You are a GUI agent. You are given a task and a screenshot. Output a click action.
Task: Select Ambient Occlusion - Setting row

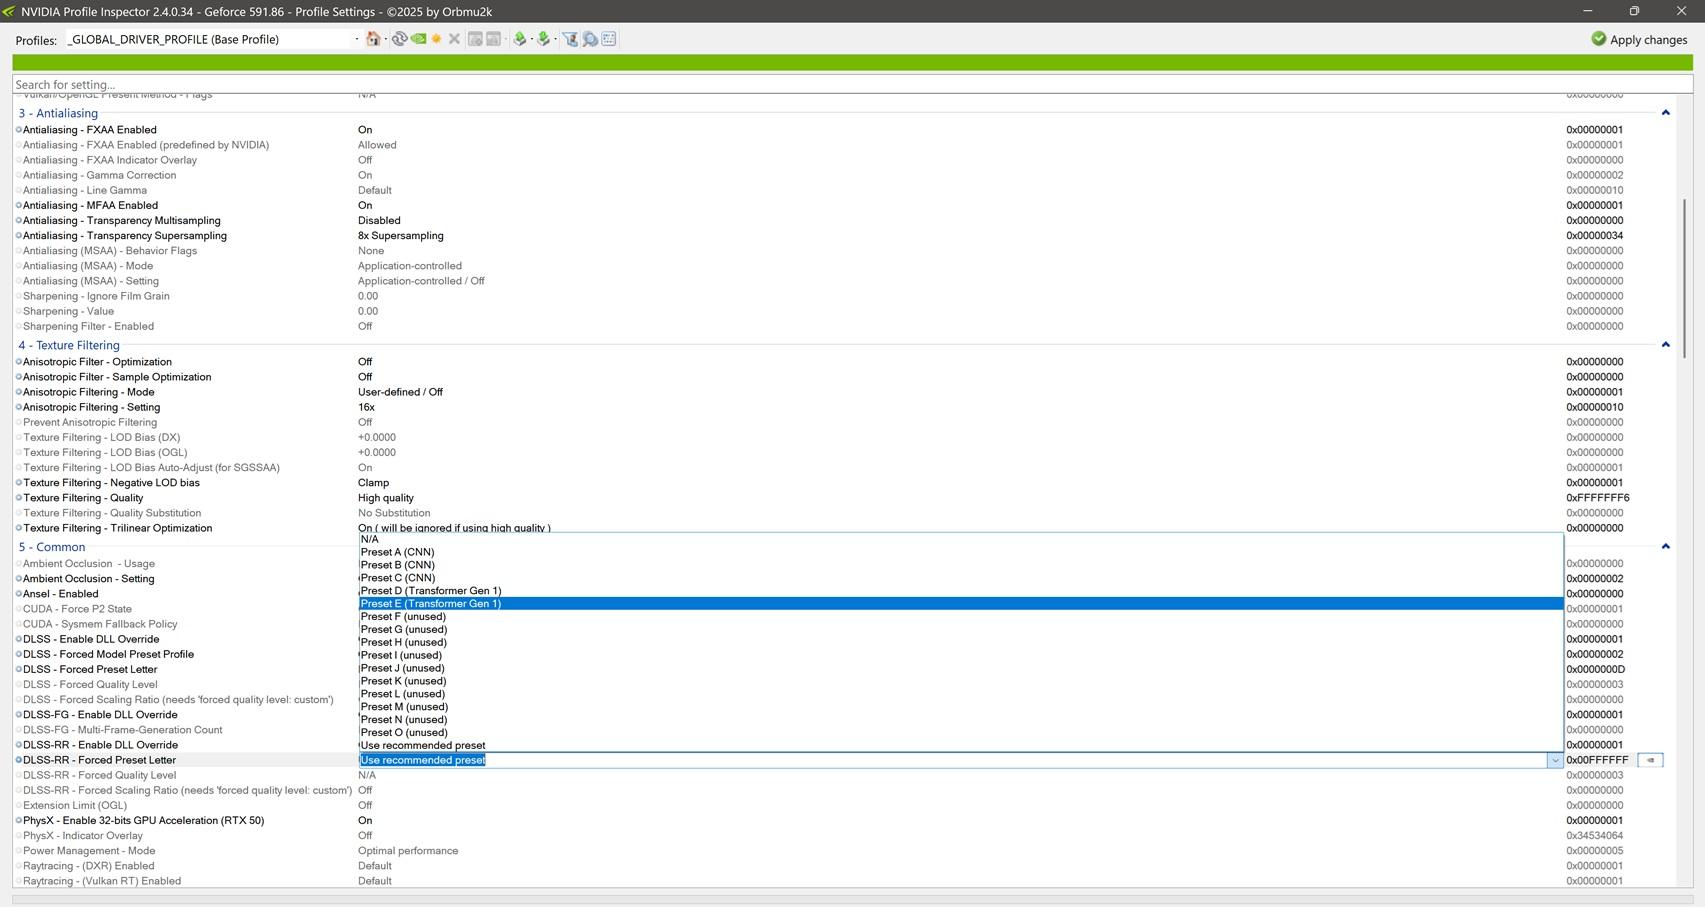pyautogui.click(x=89, y=579)
